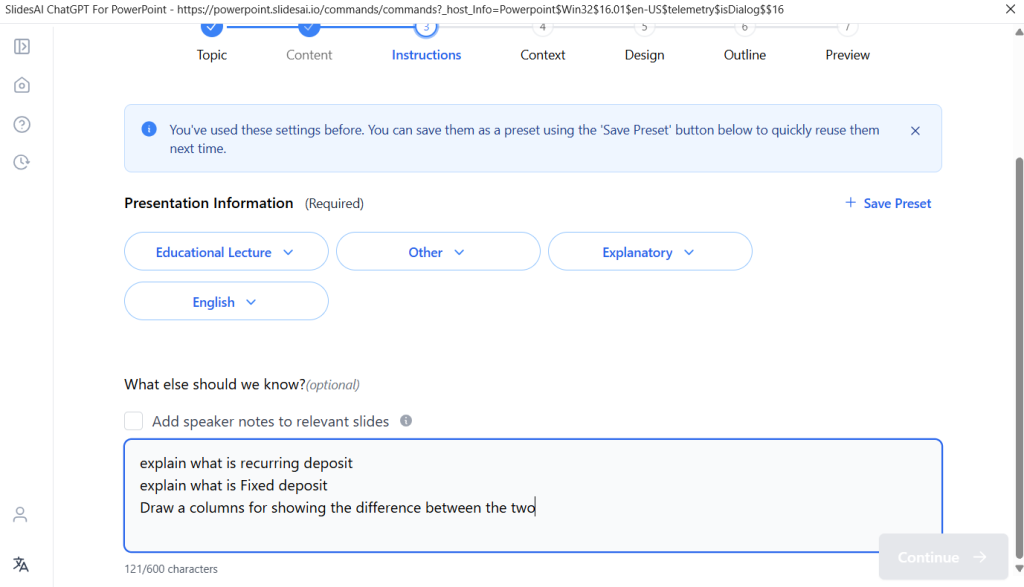1024x587 pixels.
Task: Open the user account icon
Action: coord(20,514)
